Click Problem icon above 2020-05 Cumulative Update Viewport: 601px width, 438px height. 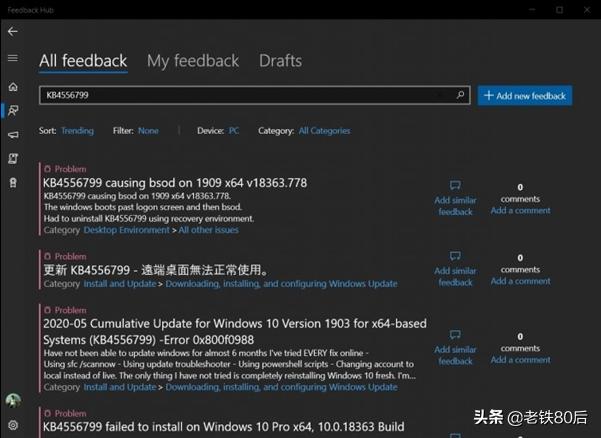(x=47, y=310)
